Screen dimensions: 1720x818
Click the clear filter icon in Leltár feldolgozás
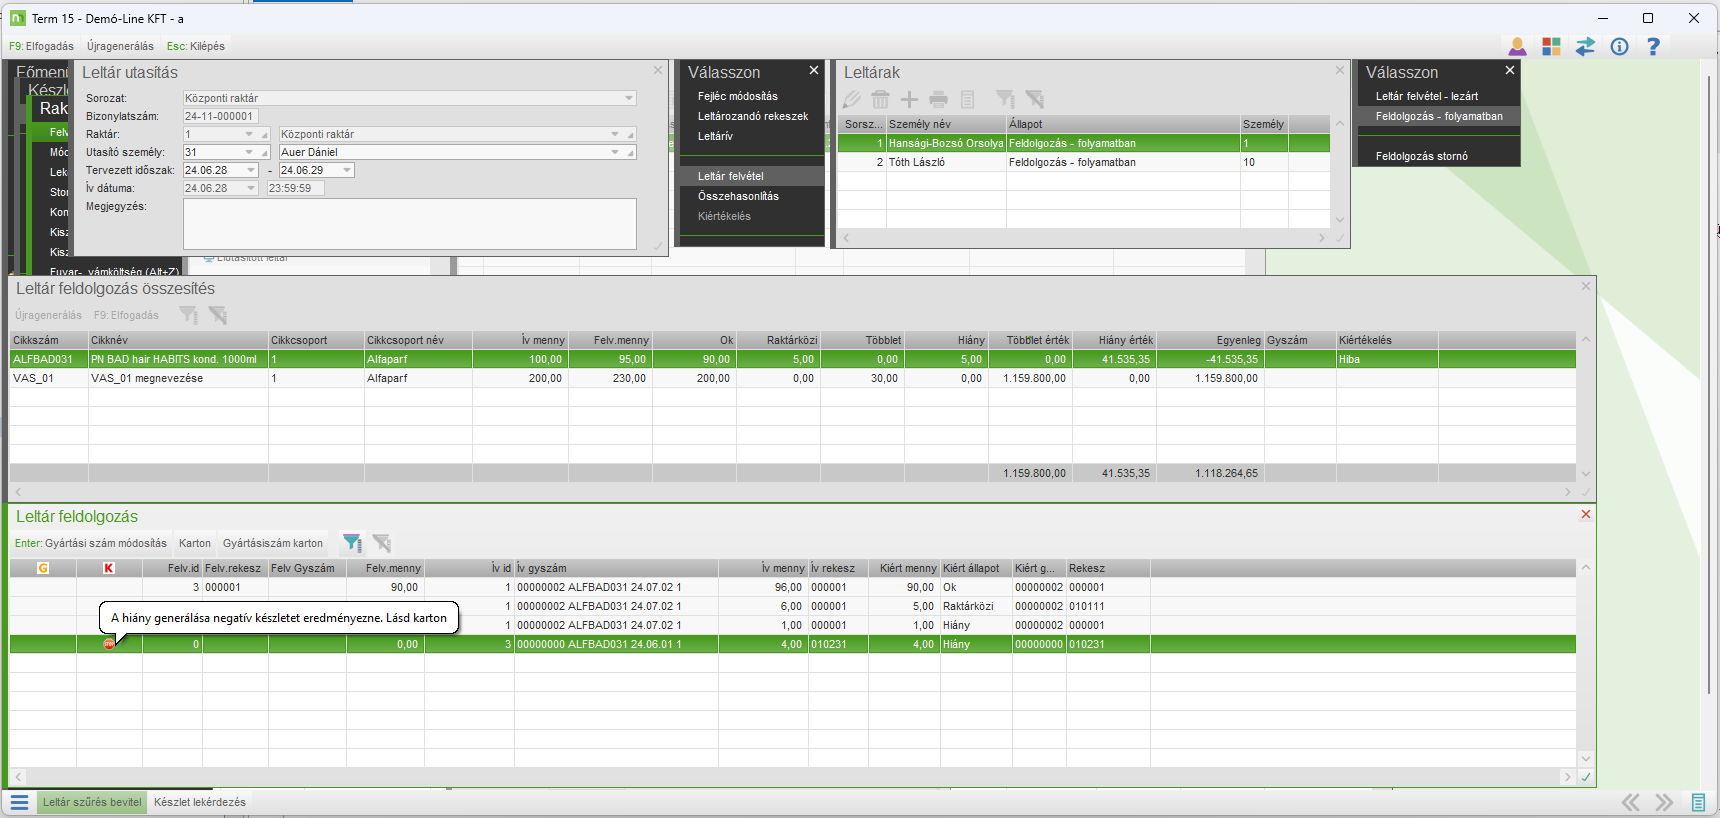coord(381,543)
